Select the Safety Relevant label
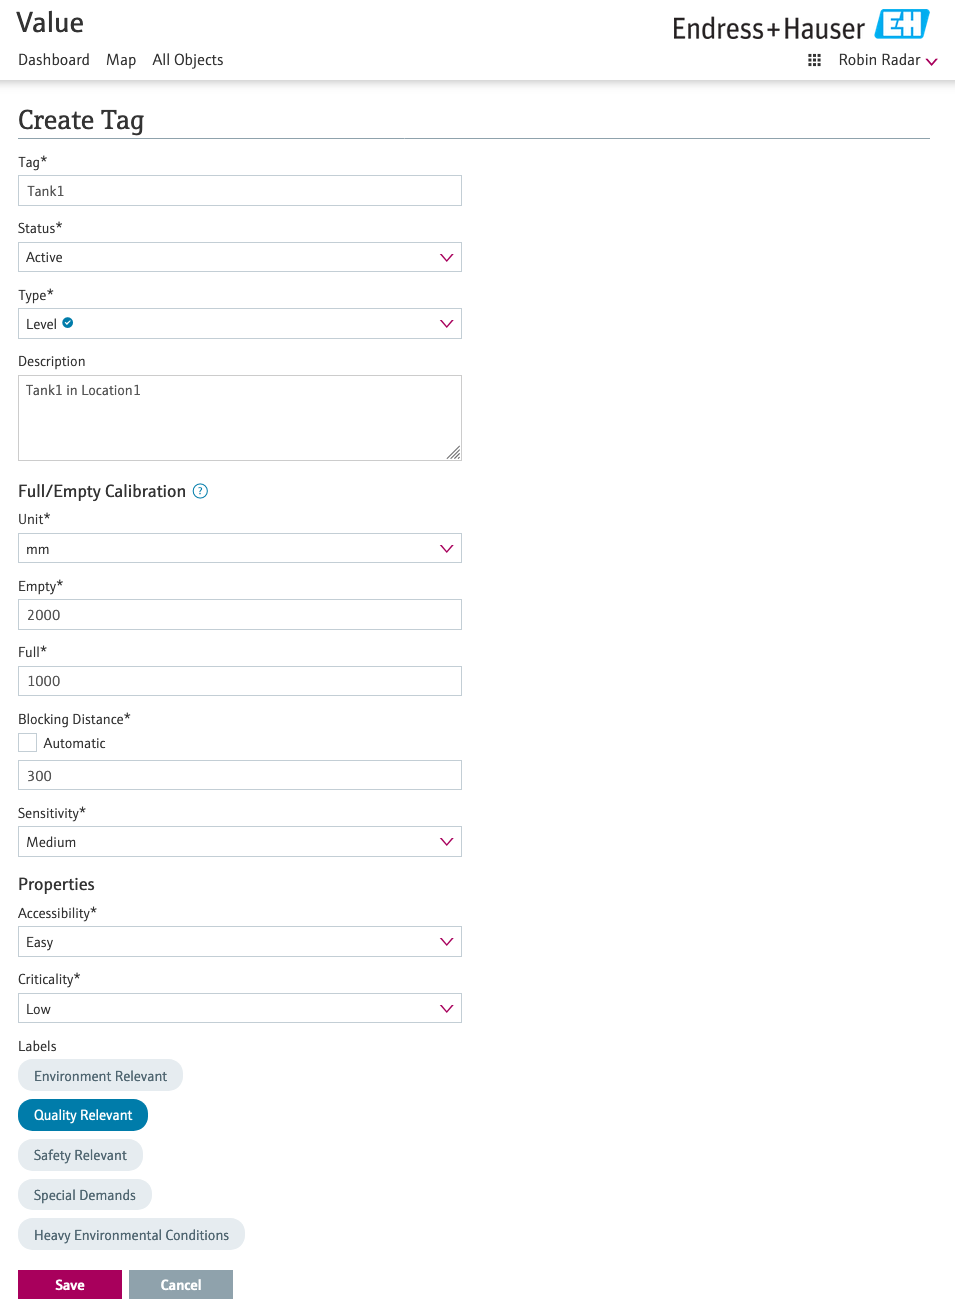This screenshot has height=1312, width=955. point(80,1155)
